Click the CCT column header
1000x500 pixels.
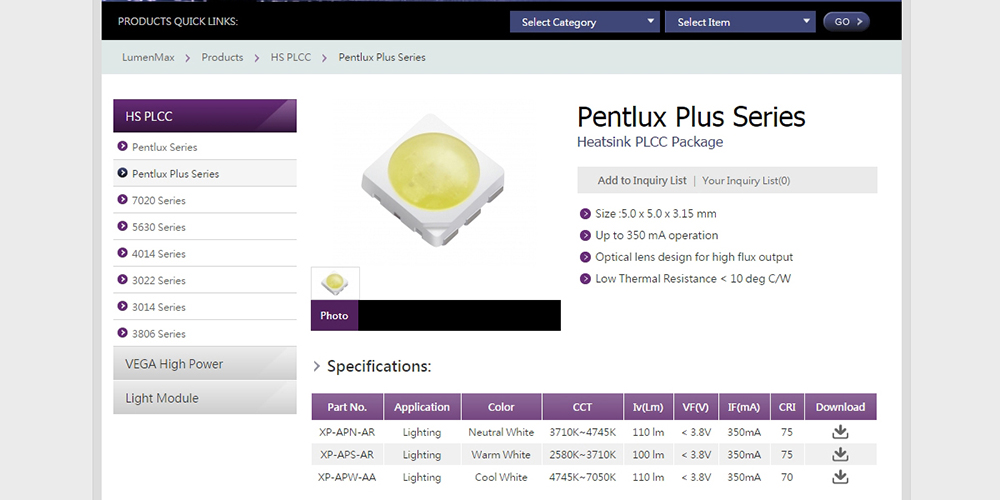(x=582, y=407)
